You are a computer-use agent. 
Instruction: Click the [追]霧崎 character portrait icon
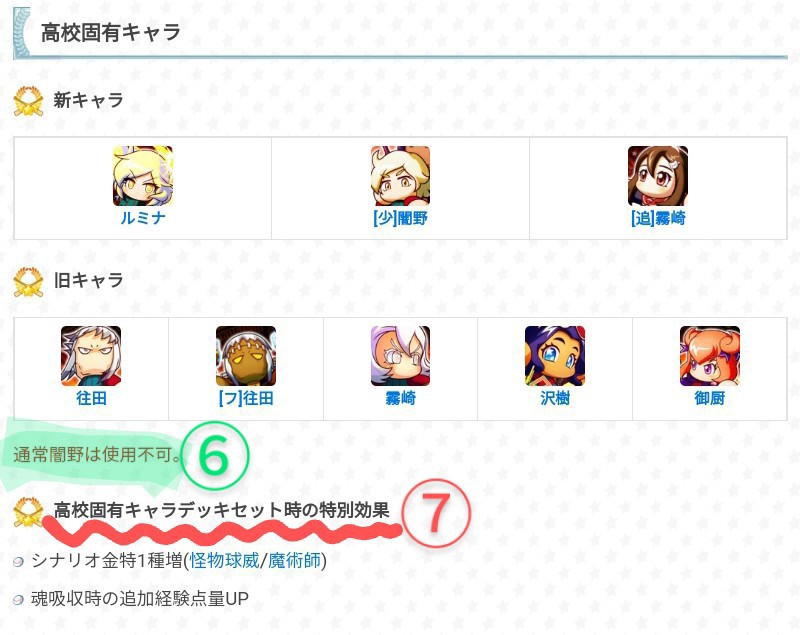(x=658, y=176)
